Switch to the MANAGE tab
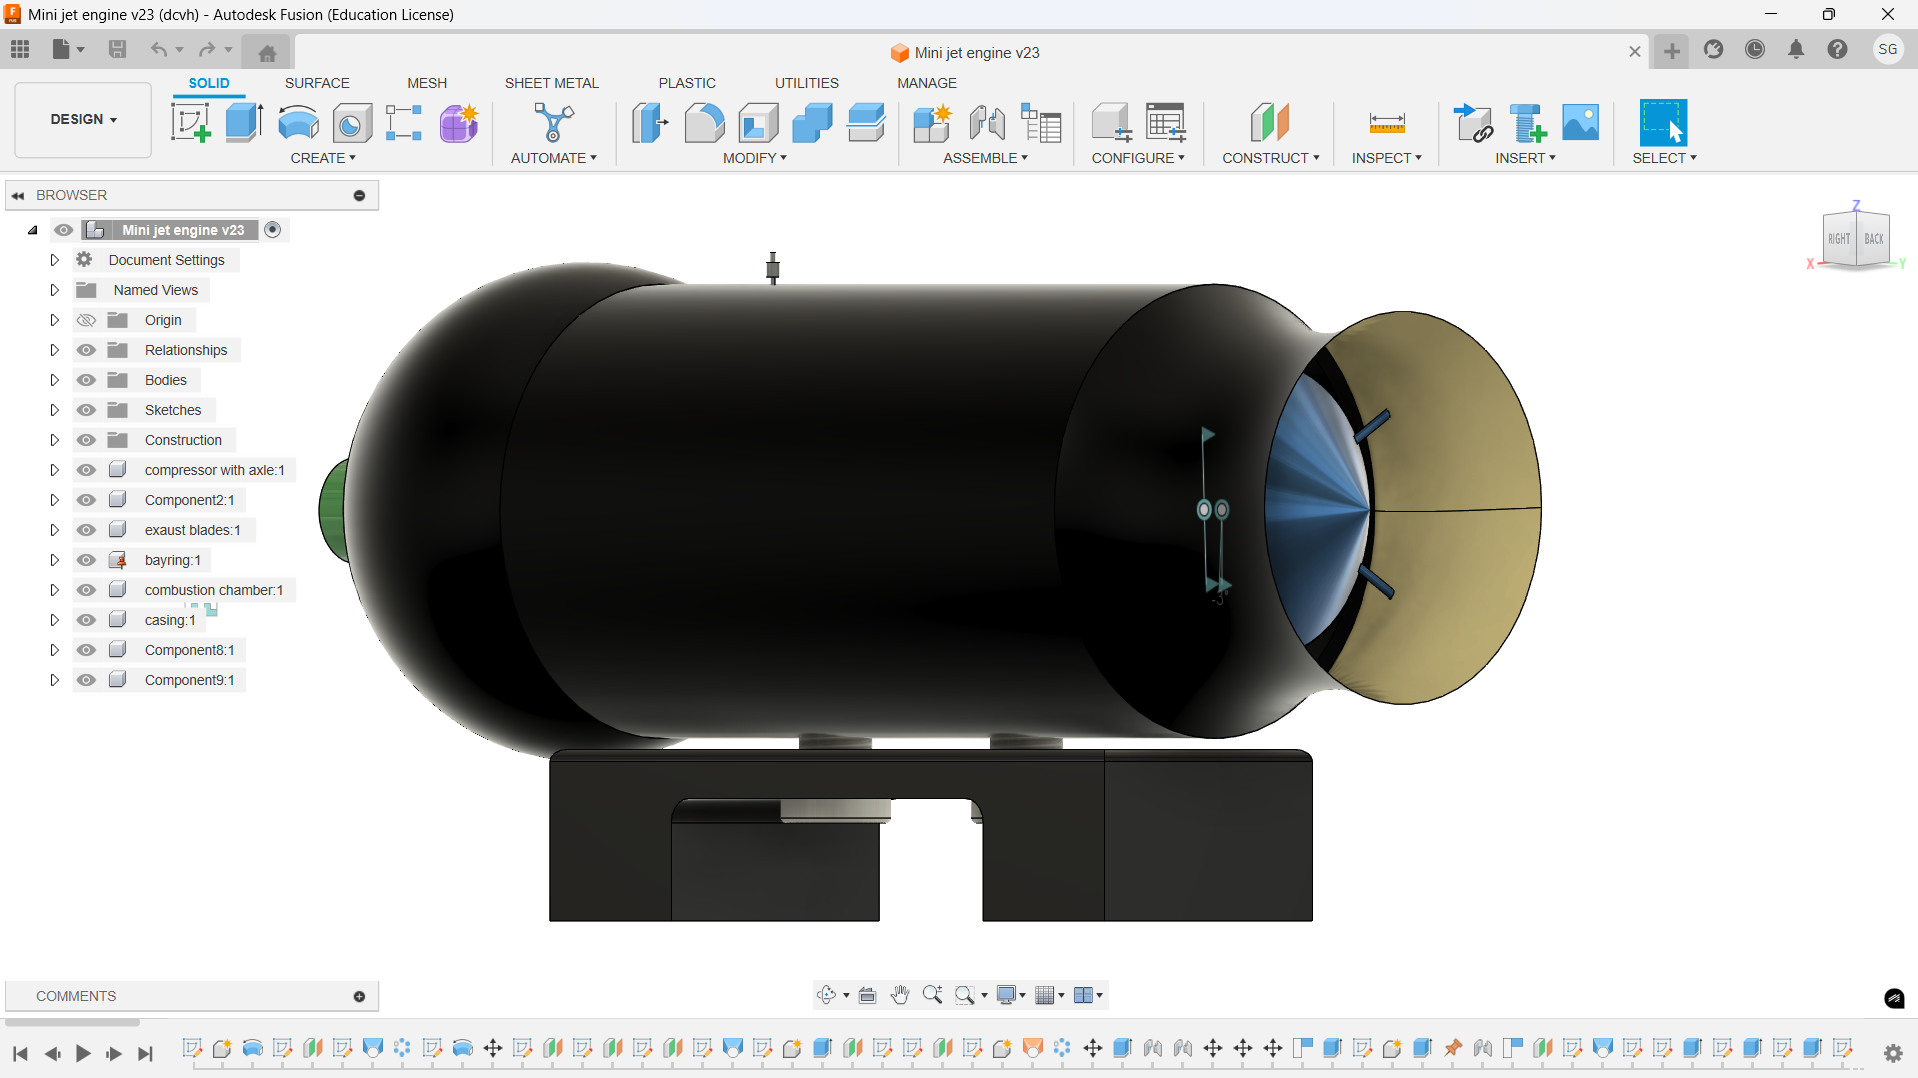This screenshot has width=1918, height=1078. coord(927,83)
